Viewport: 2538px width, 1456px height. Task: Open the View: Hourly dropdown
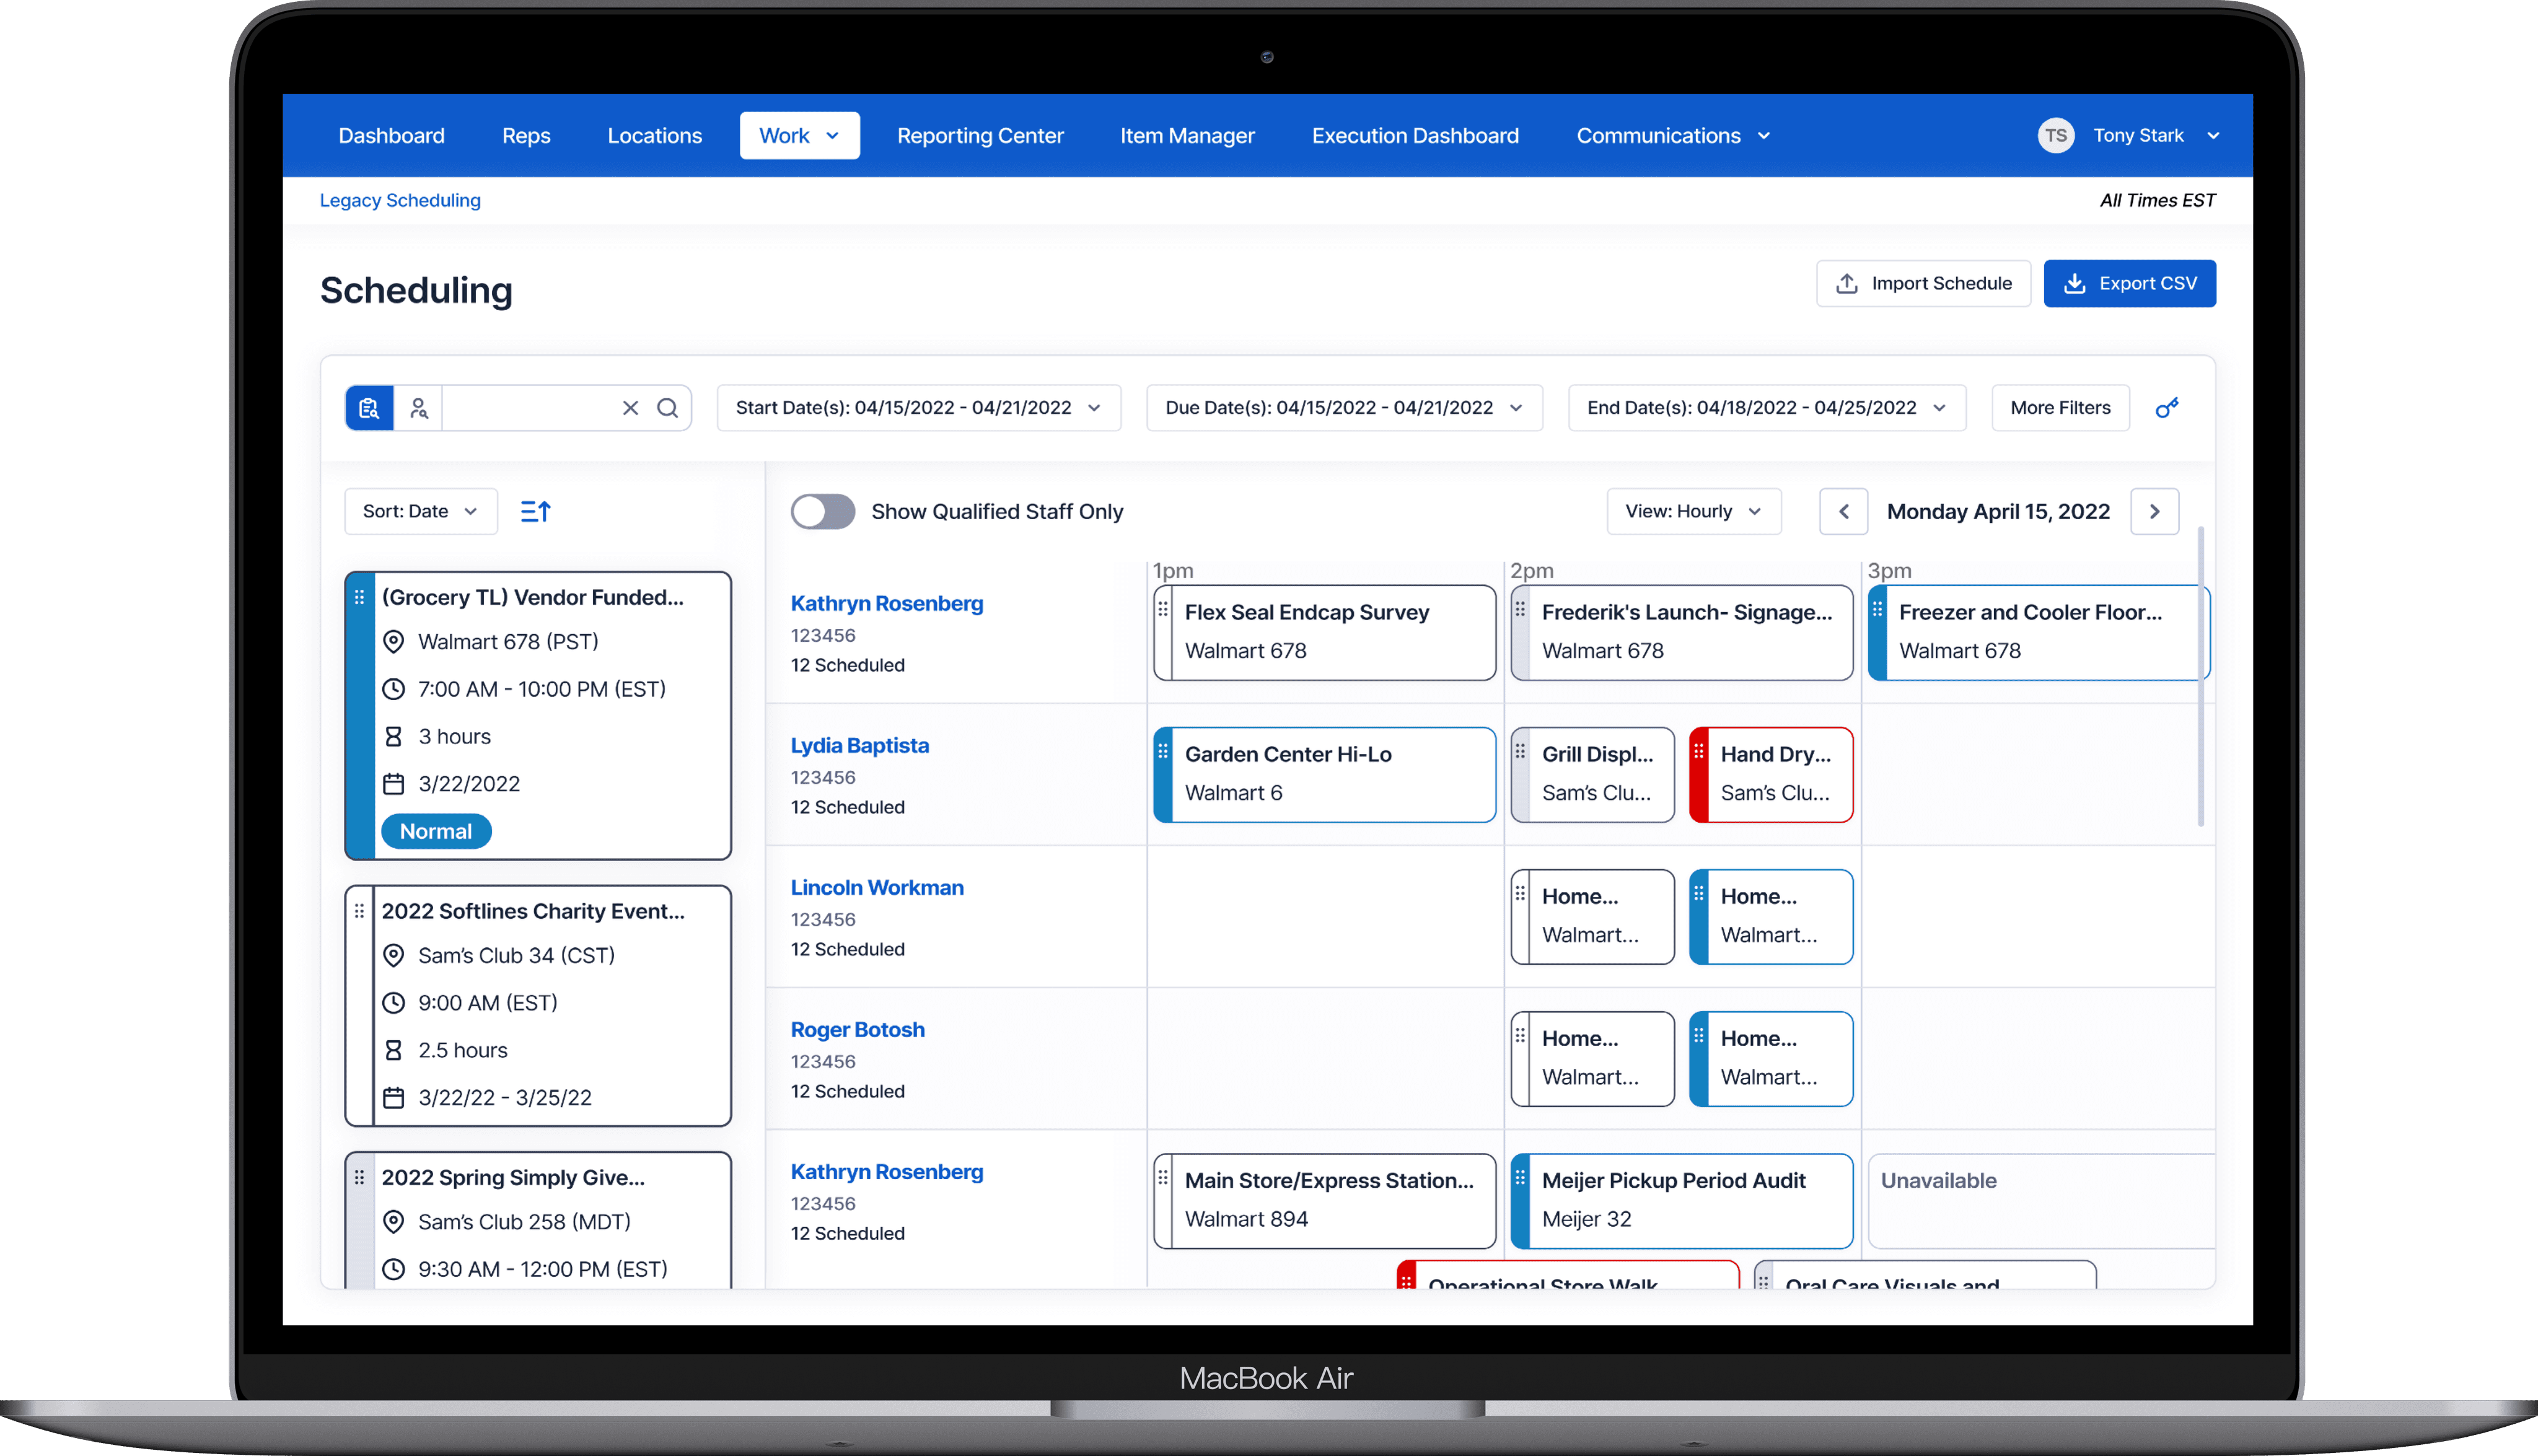[x=1693, y=512]
